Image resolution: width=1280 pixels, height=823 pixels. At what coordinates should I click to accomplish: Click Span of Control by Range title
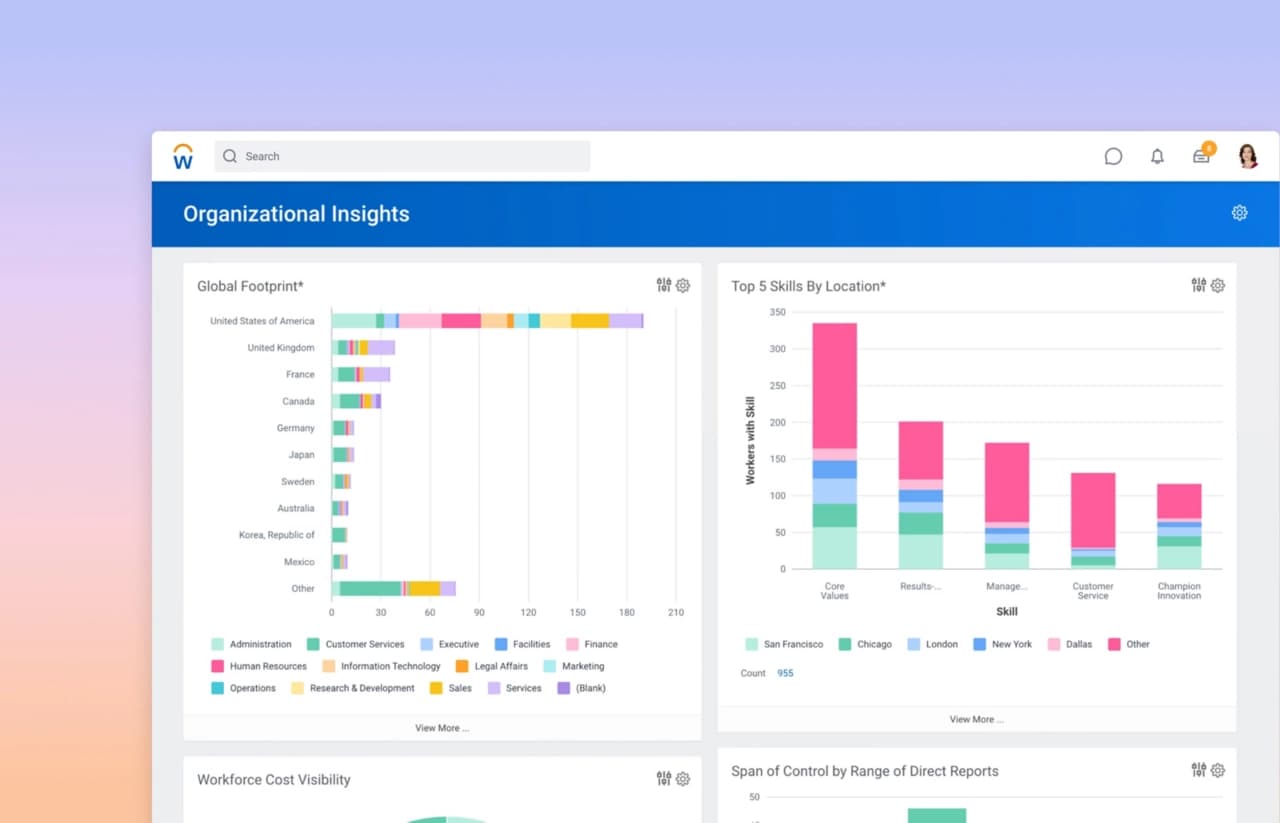tap(865, 771)
